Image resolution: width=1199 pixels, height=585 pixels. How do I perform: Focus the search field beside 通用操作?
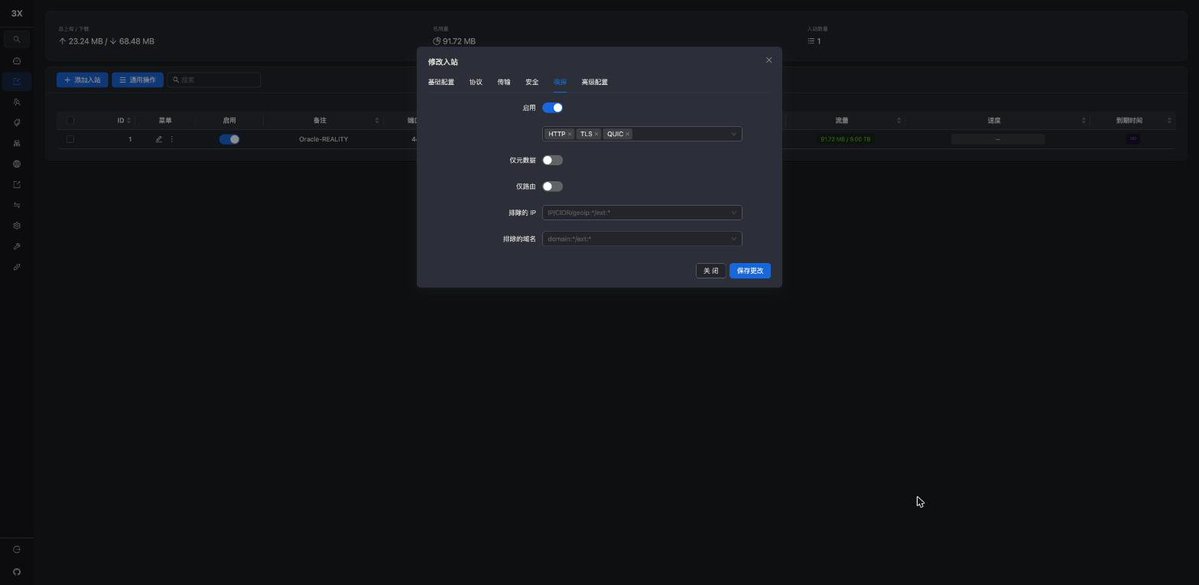[x=214, y=80]
